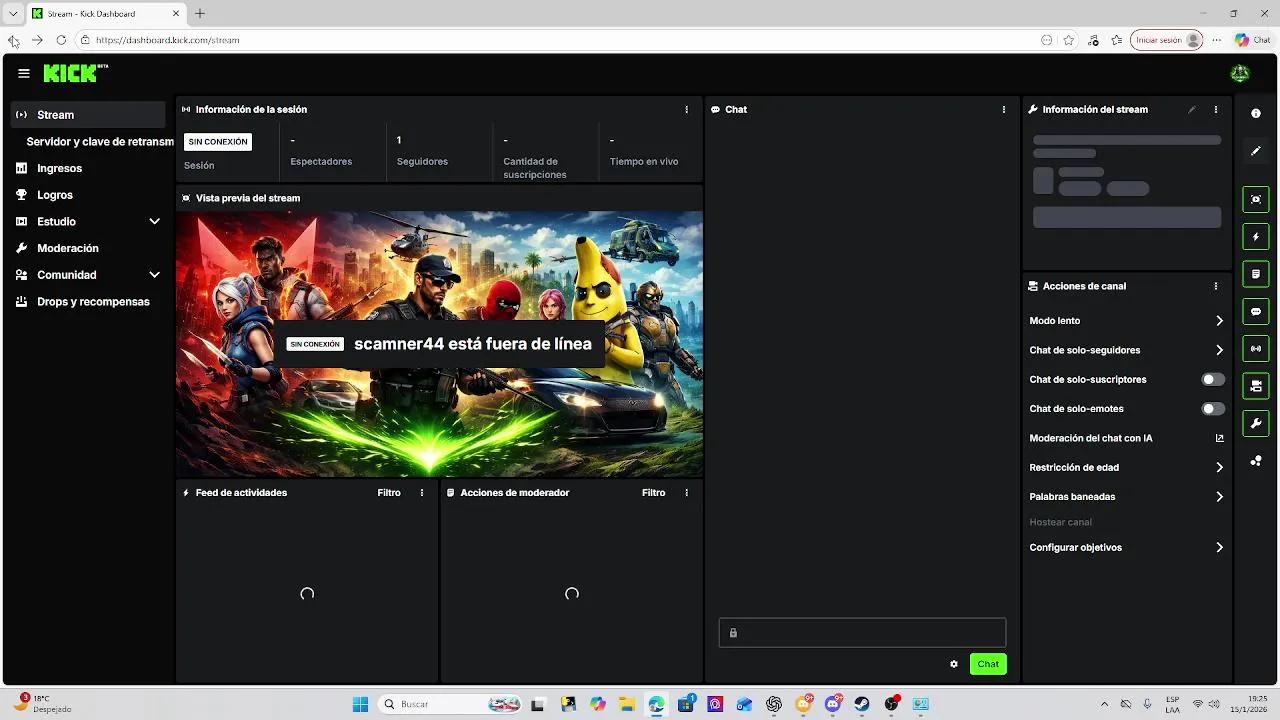Open Modo lento settings arrow
The image size is (1280, 720).
[1219, 321]
